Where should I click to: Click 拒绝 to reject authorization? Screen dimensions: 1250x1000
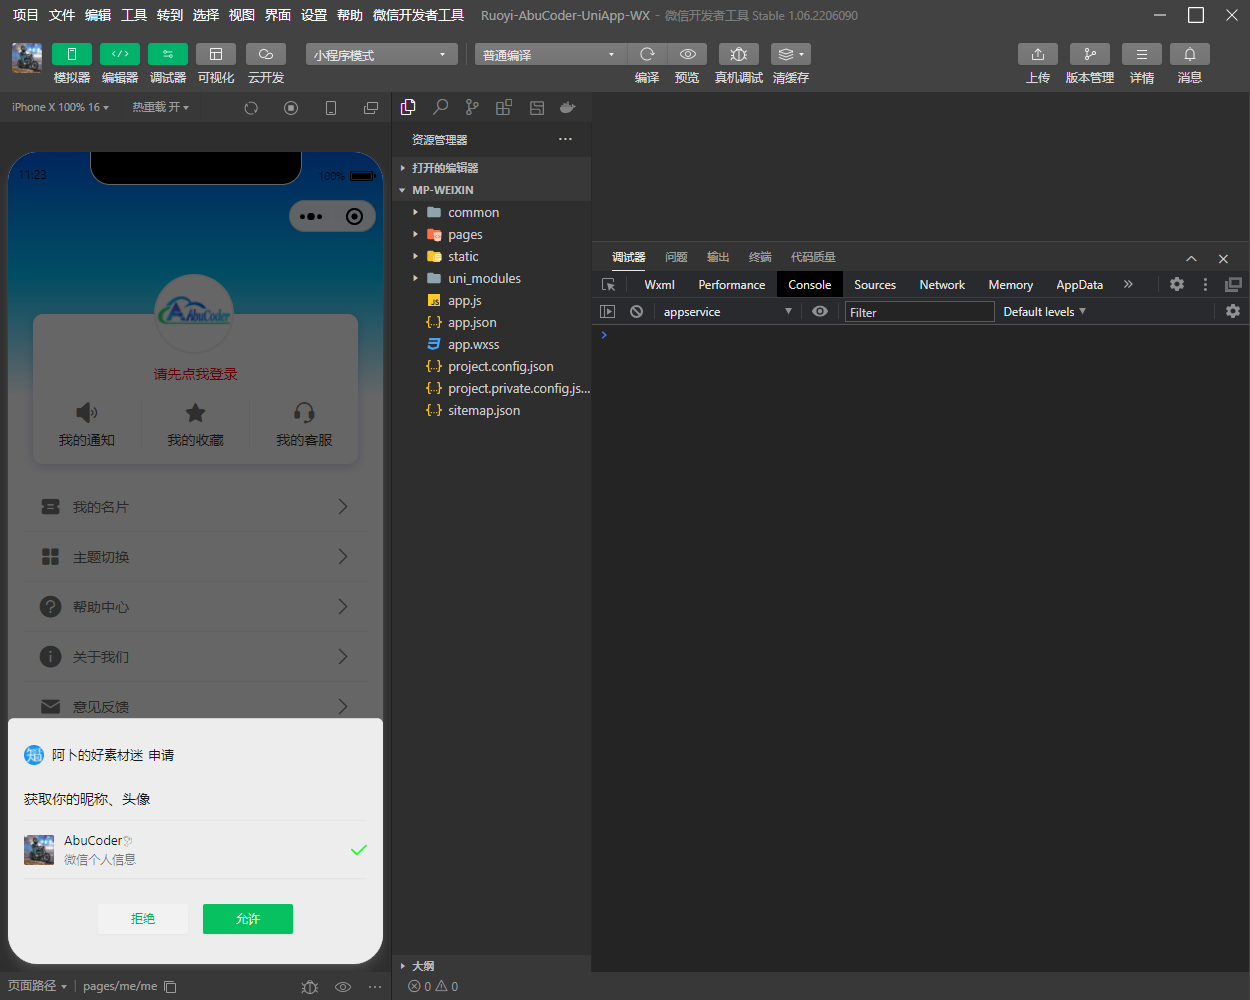point(143,919)
